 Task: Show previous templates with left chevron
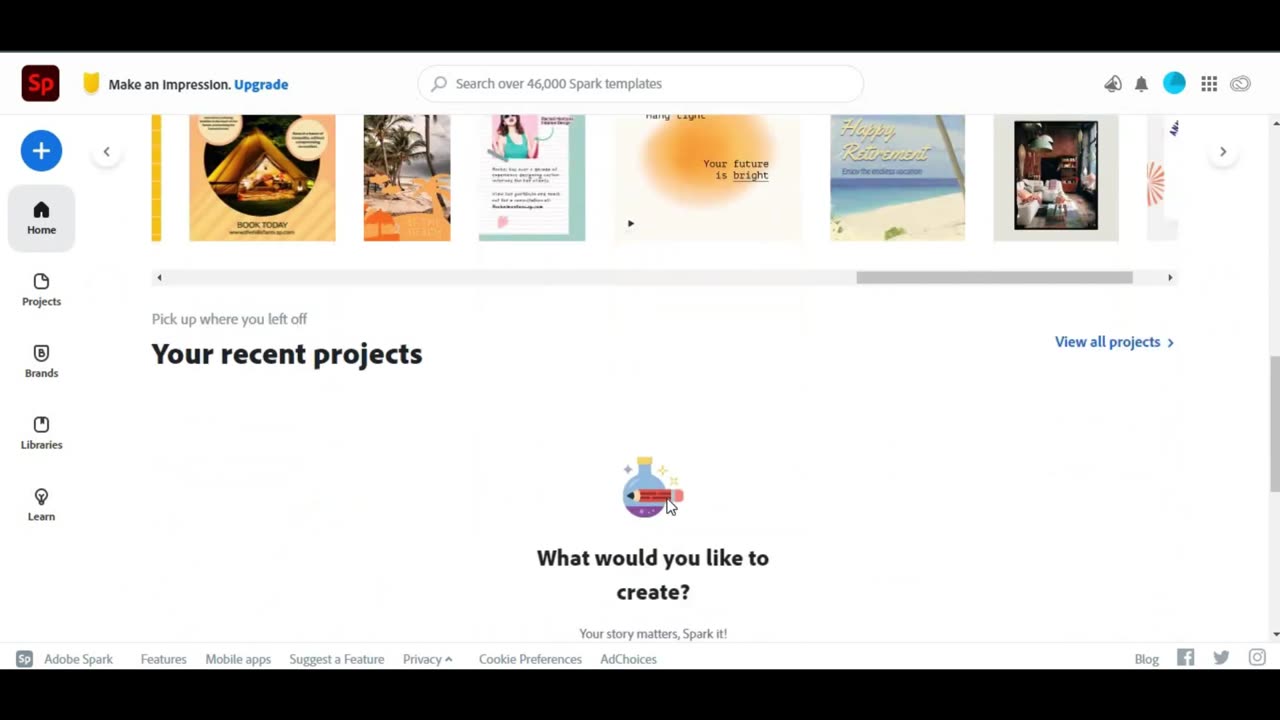(106, 152)
